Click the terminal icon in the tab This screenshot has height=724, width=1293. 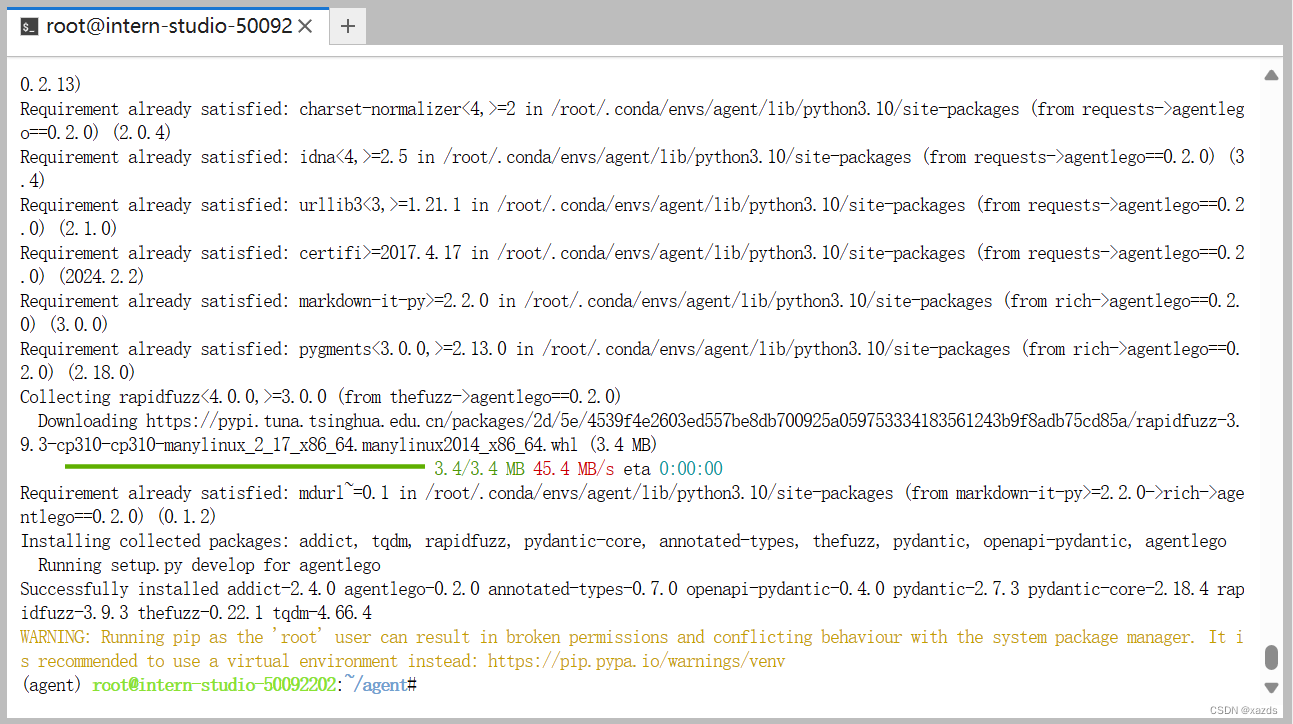(x=29, y=27)
